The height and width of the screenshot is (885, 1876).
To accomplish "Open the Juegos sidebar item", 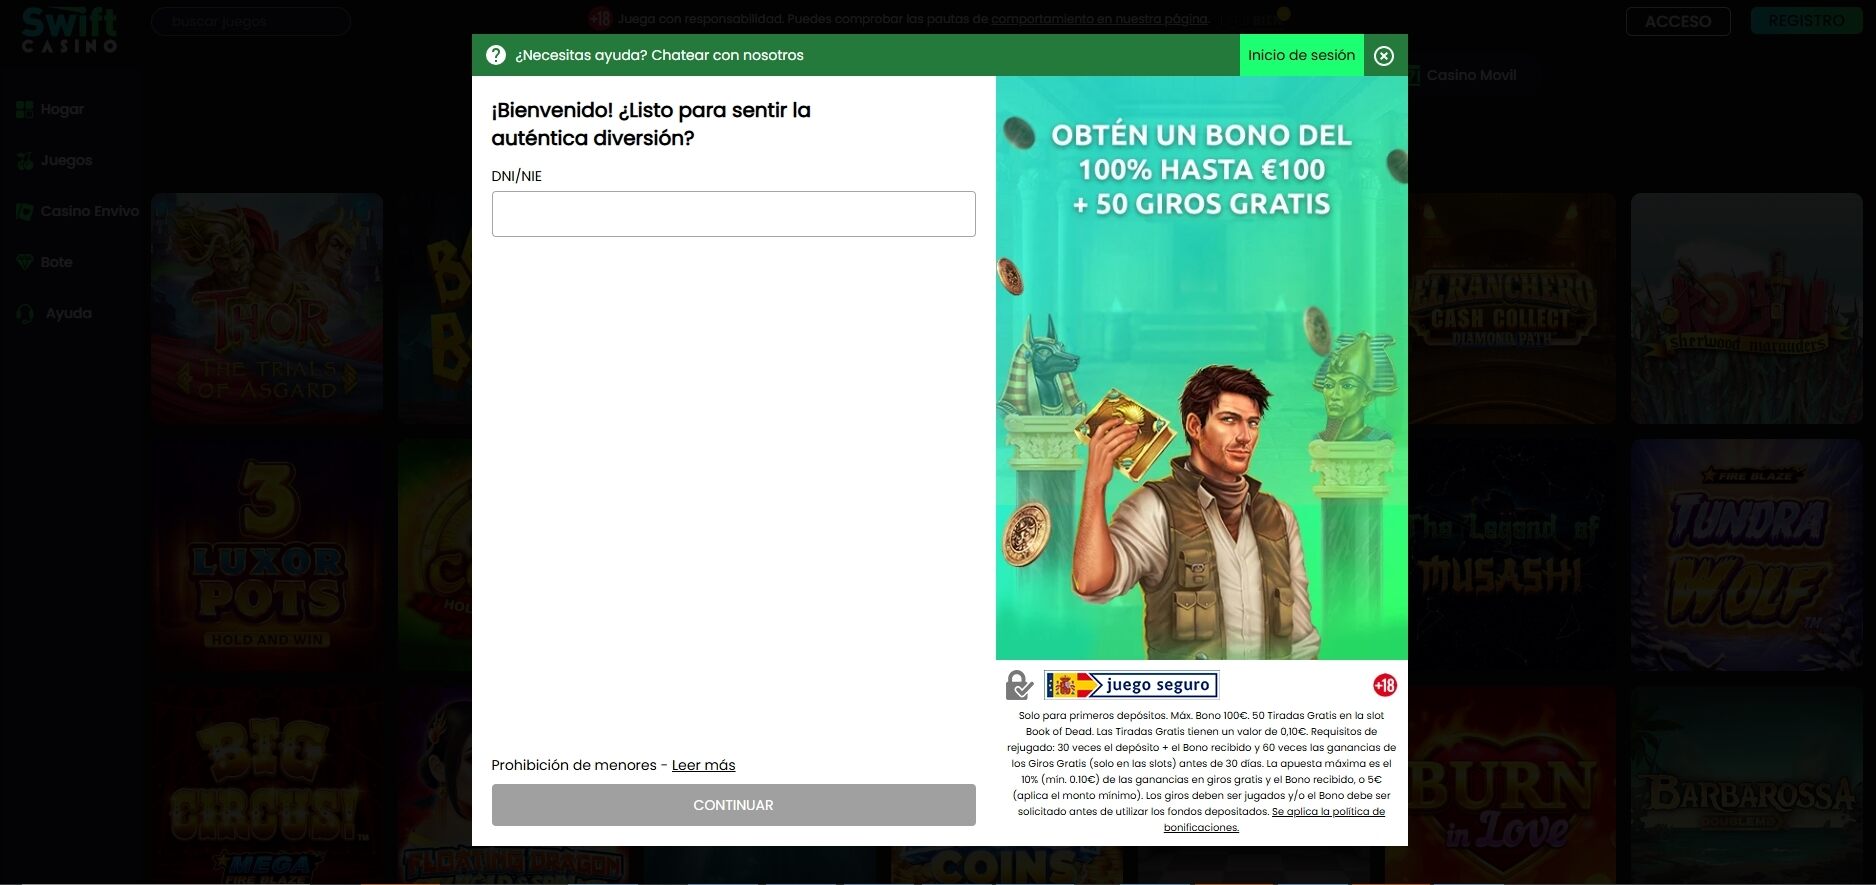I will tap(66, 160).
